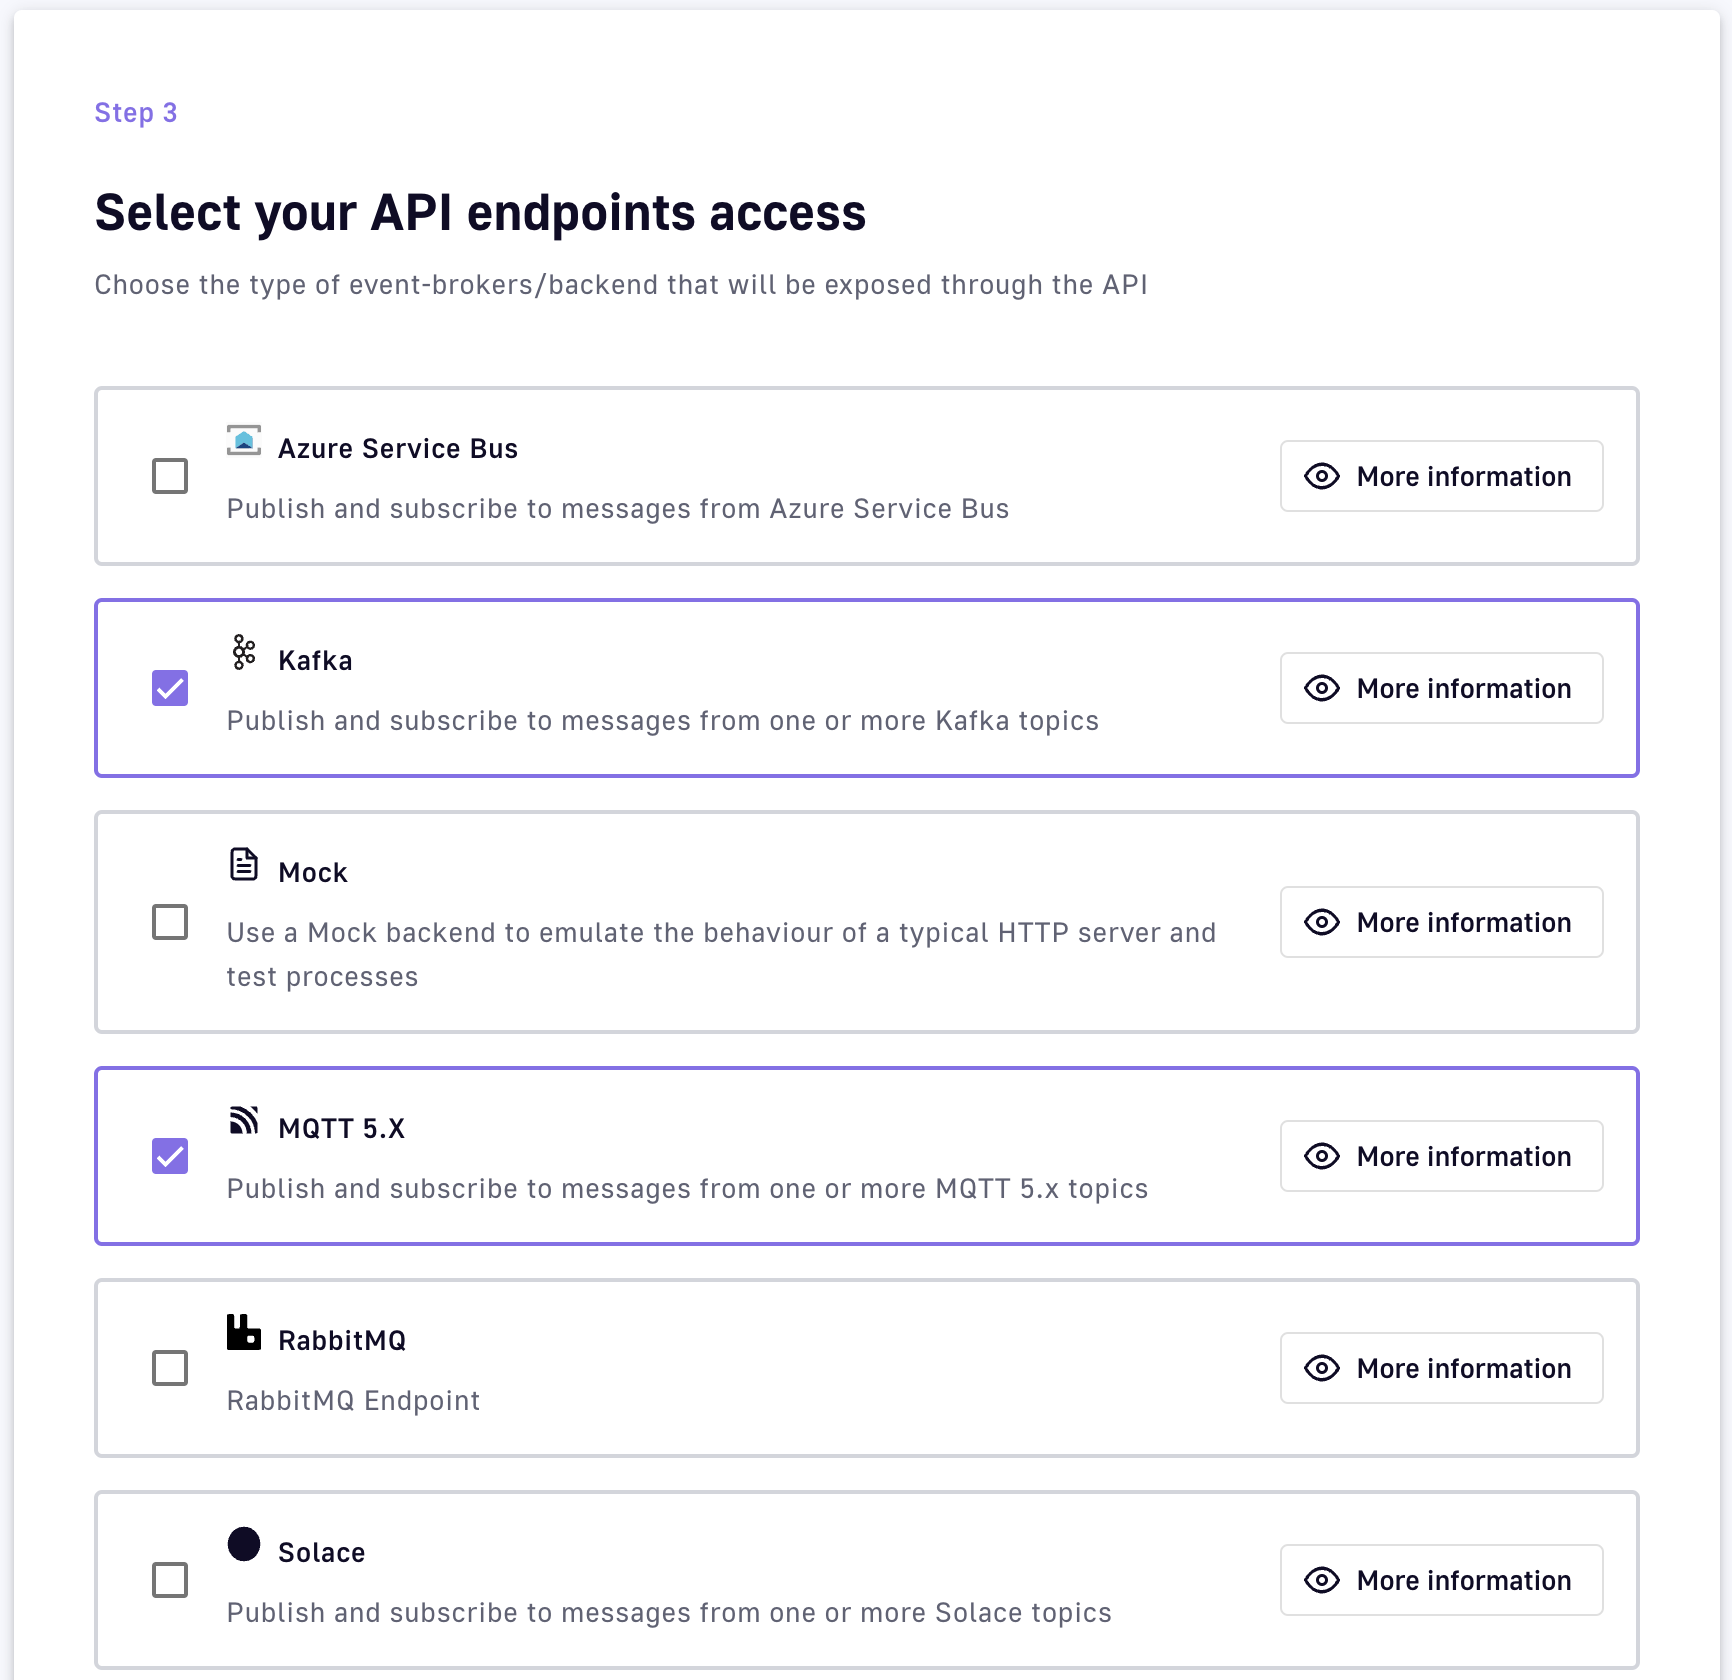Click the Azure Service Bus logo icon
Screen dimensions: 1732x1680
coord(244,441)
